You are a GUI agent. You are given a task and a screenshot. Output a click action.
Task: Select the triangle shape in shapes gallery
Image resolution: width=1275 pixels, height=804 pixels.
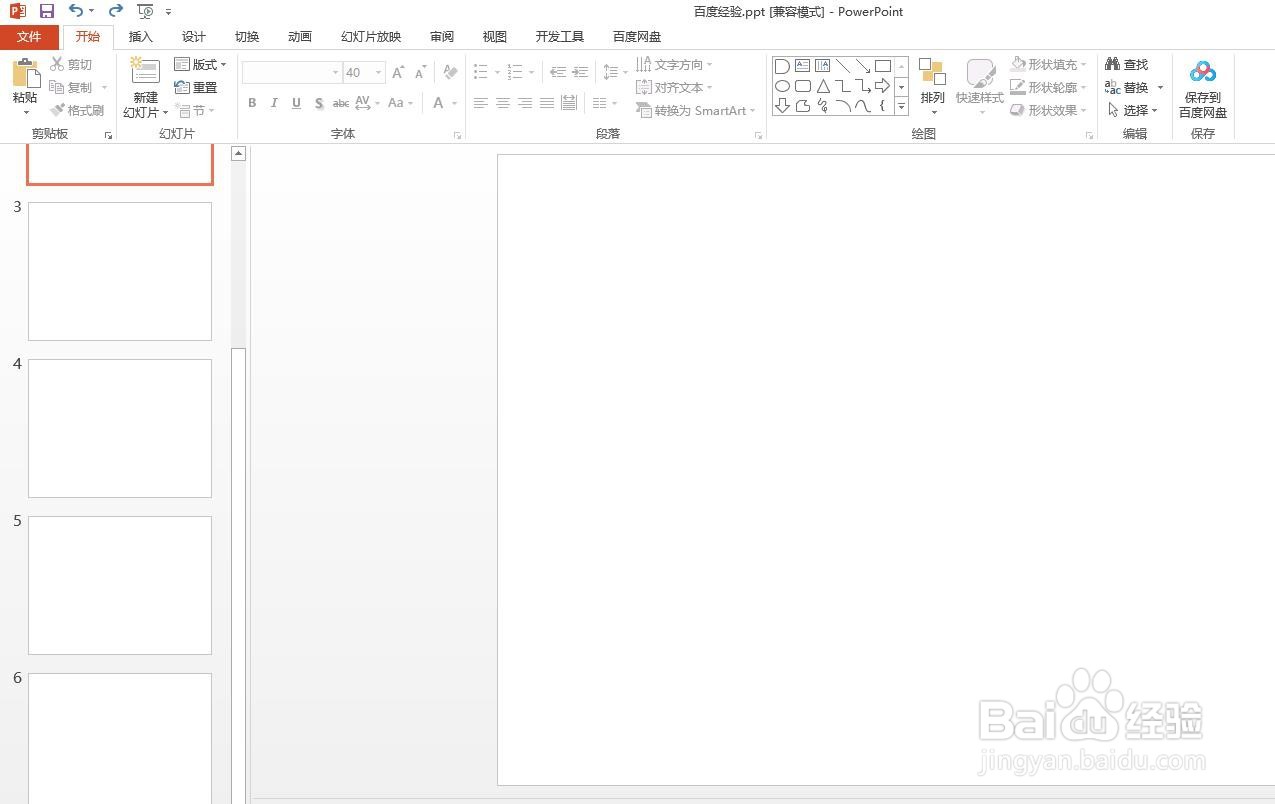[823, 86]
